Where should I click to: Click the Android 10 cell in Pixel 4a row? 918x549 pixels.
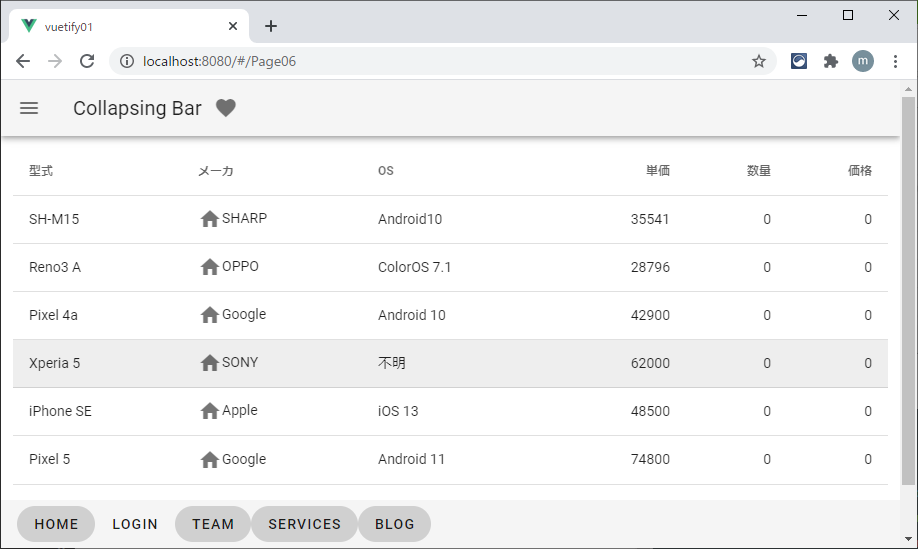(x=412, y=315)
